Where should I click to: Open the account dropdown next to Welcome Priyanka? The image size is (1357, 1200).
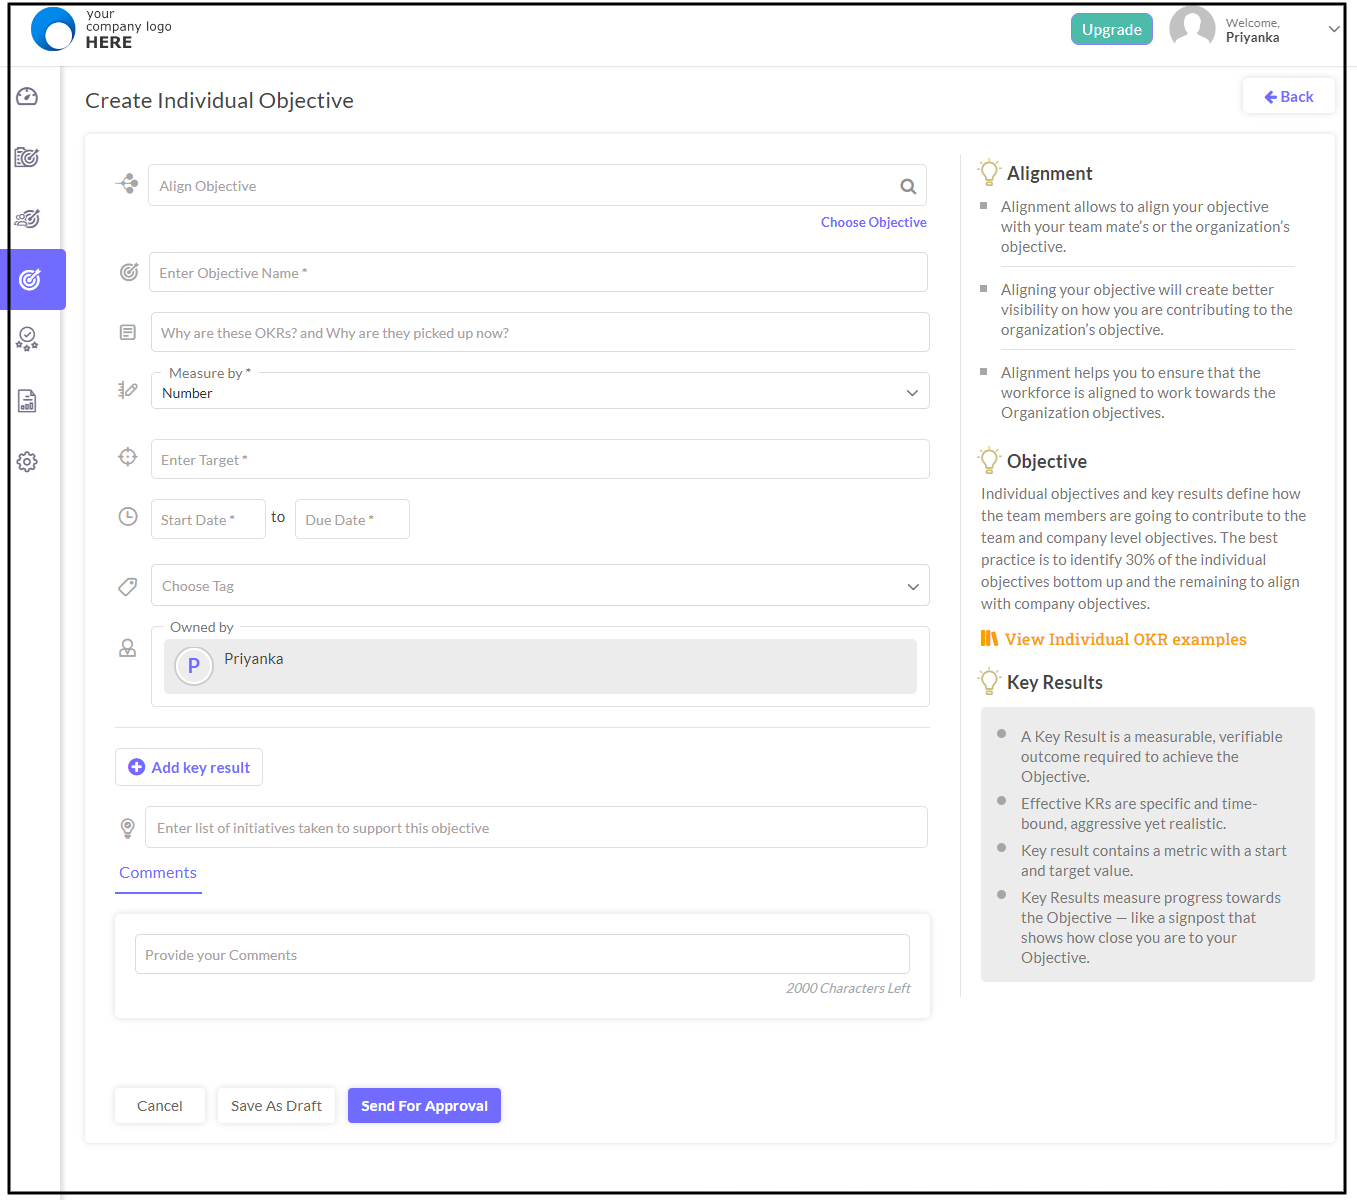point(1334,29)
